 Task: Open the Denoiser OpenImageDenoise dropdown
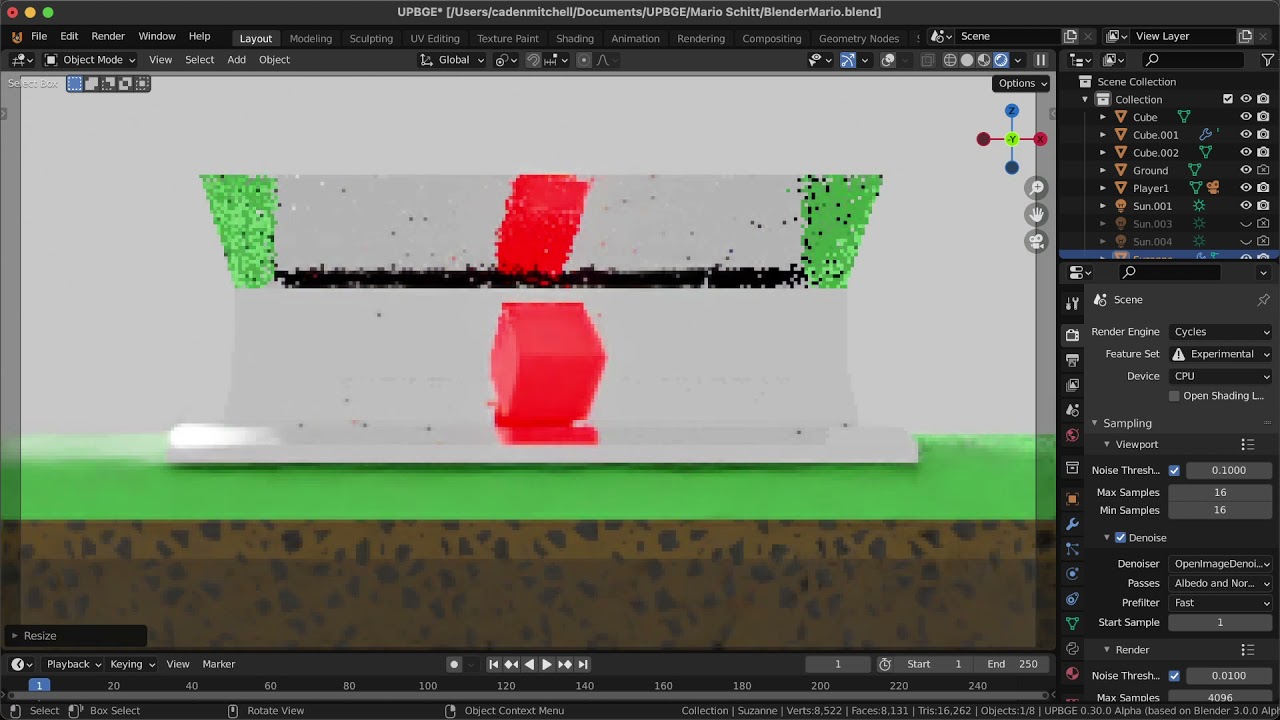click(1221, 564)
